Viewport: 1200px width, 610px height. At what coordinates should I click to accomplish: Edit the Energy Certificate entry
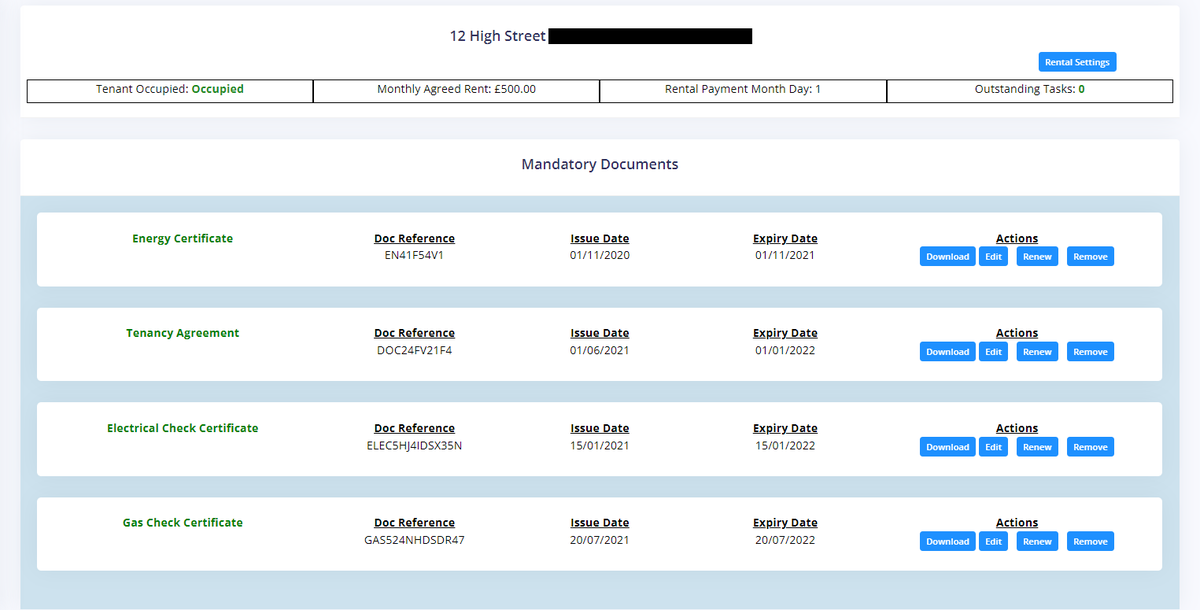coord(993,257)
